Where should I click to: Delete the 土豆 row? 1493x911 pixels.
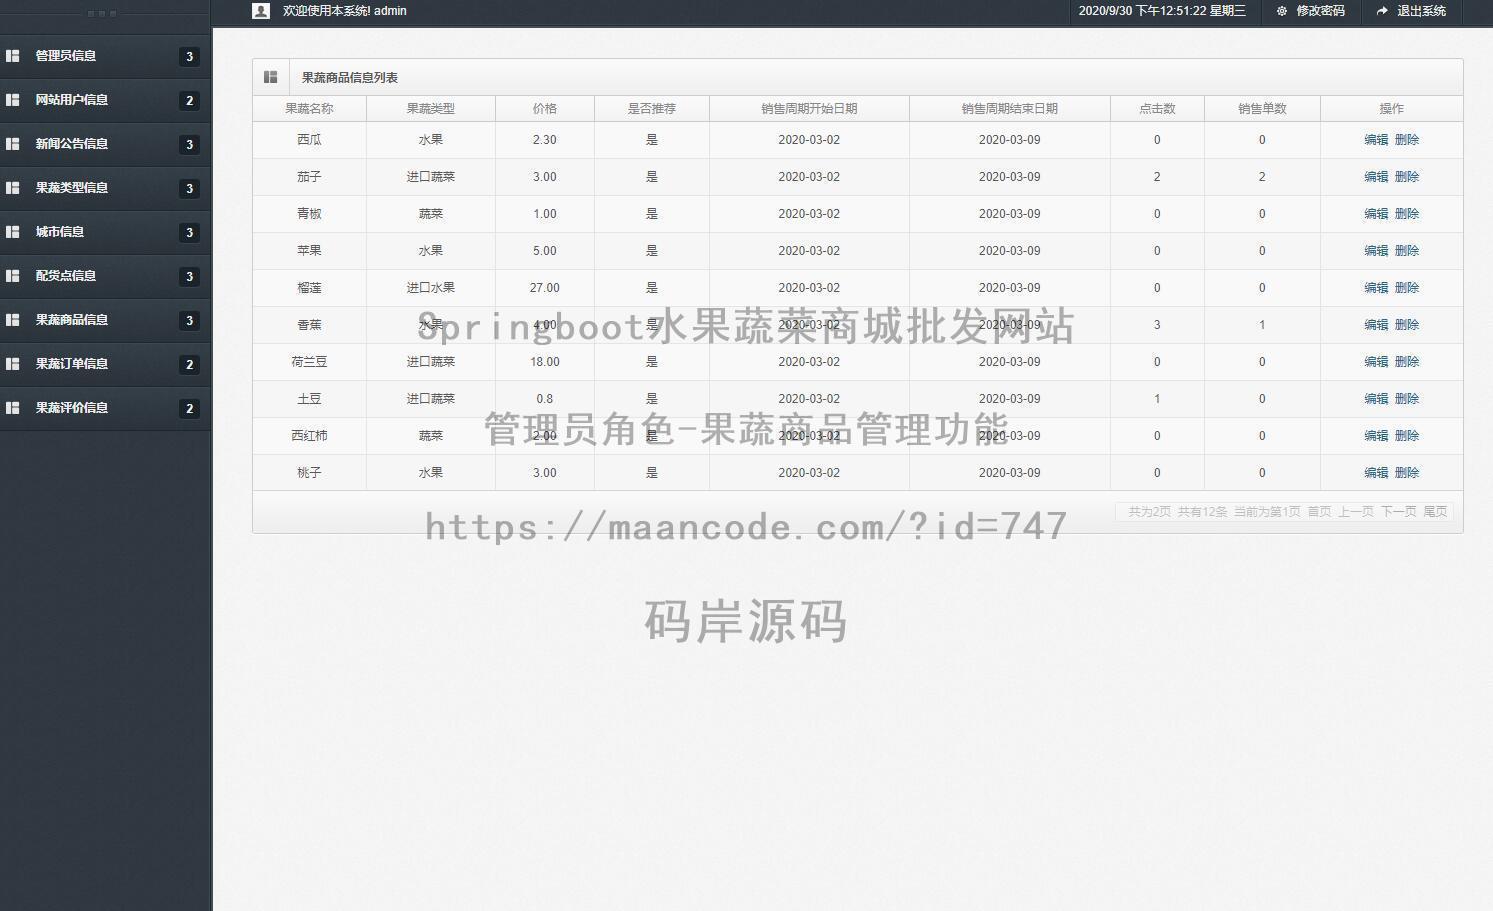coord(1407,399)
